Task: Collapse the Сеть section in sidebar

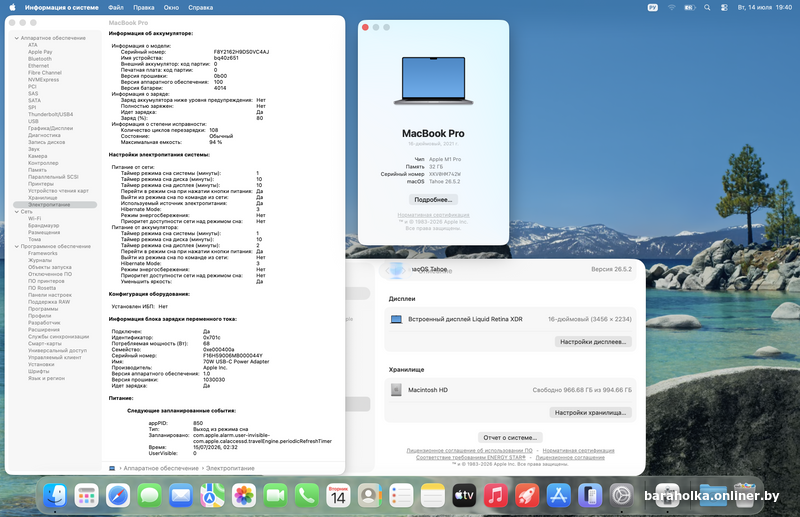Action: click(16, 212)
